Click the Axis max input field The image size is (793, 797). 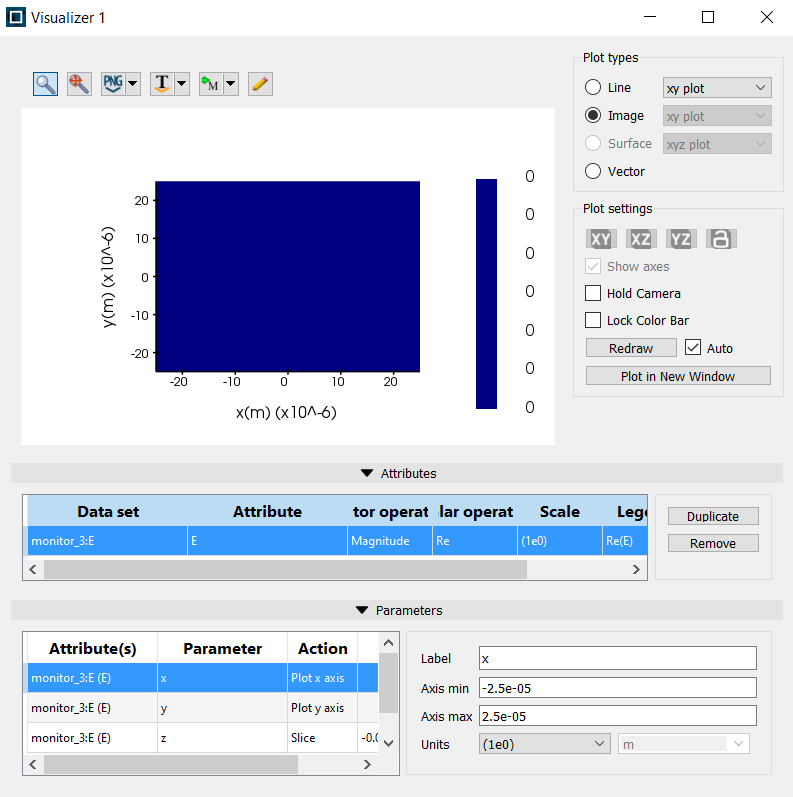point(617,716)
